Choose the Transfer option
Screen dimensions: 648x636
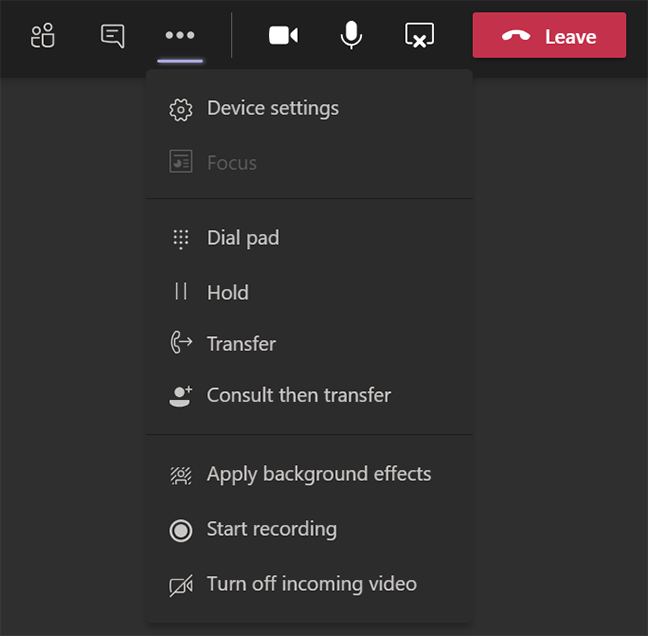(241, 344)
